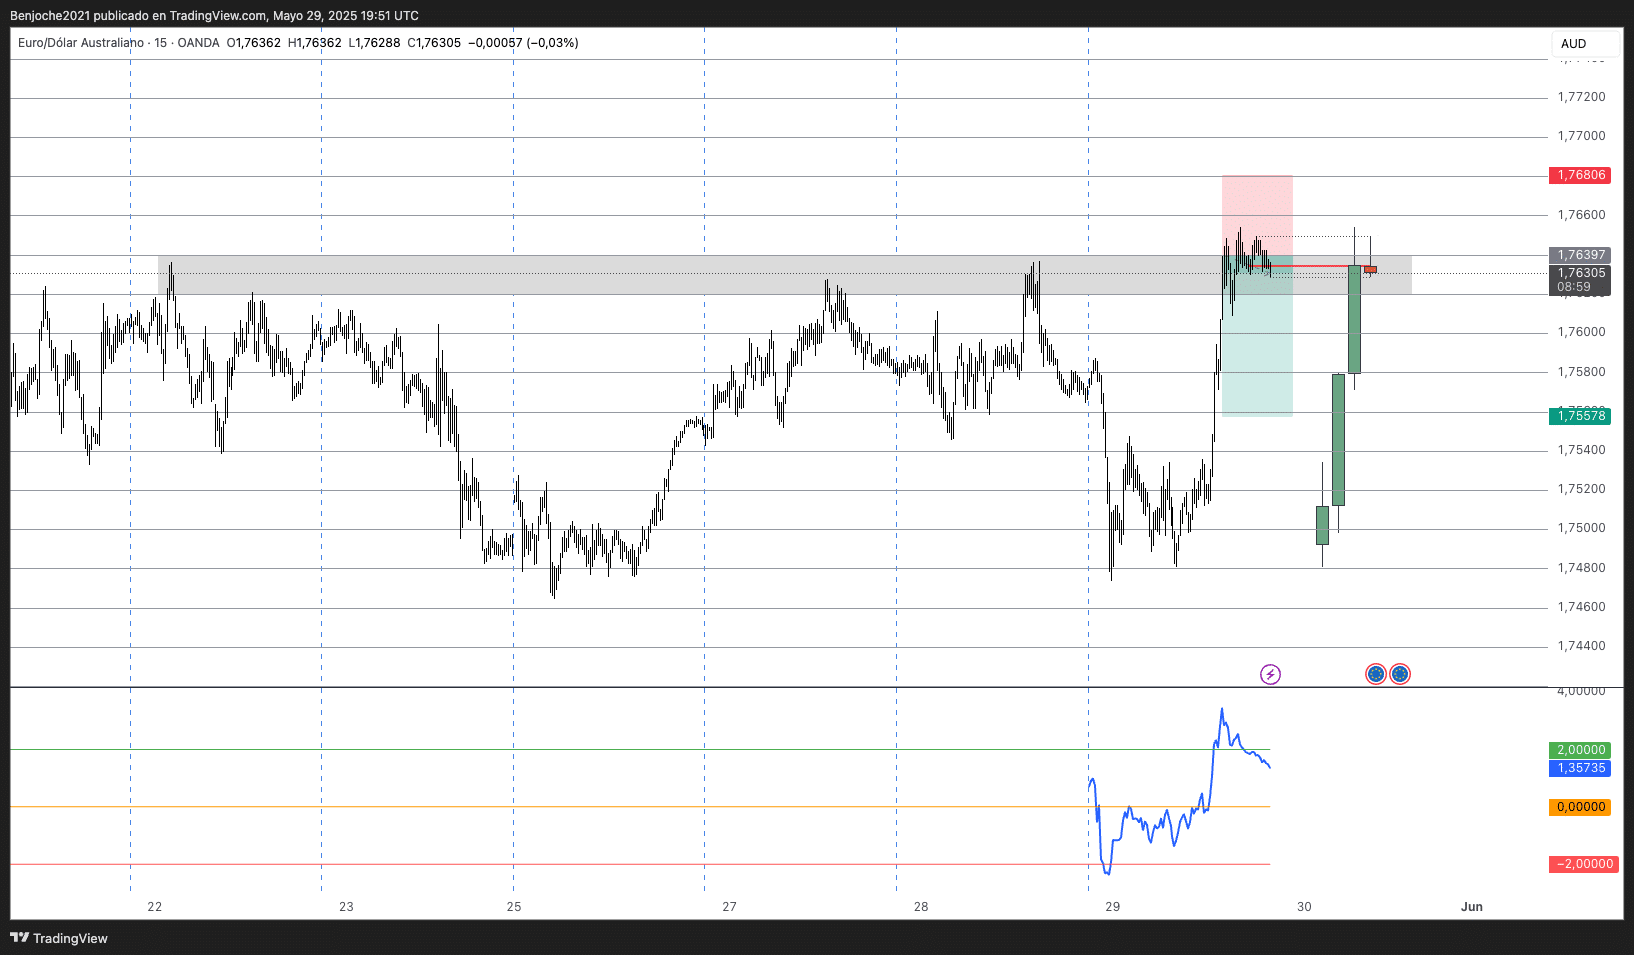The height and width of the screenshot is (955, 1634).
Task: Click the blue 1,35735 indicator value label
Action: (1580, 768)
